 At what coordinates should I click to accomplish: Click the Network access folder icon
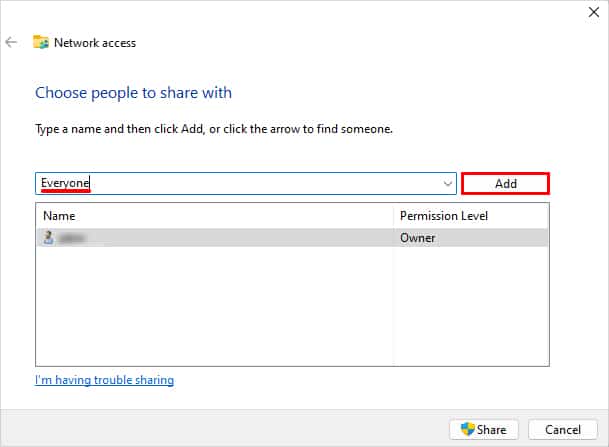[x=41, y=42]
